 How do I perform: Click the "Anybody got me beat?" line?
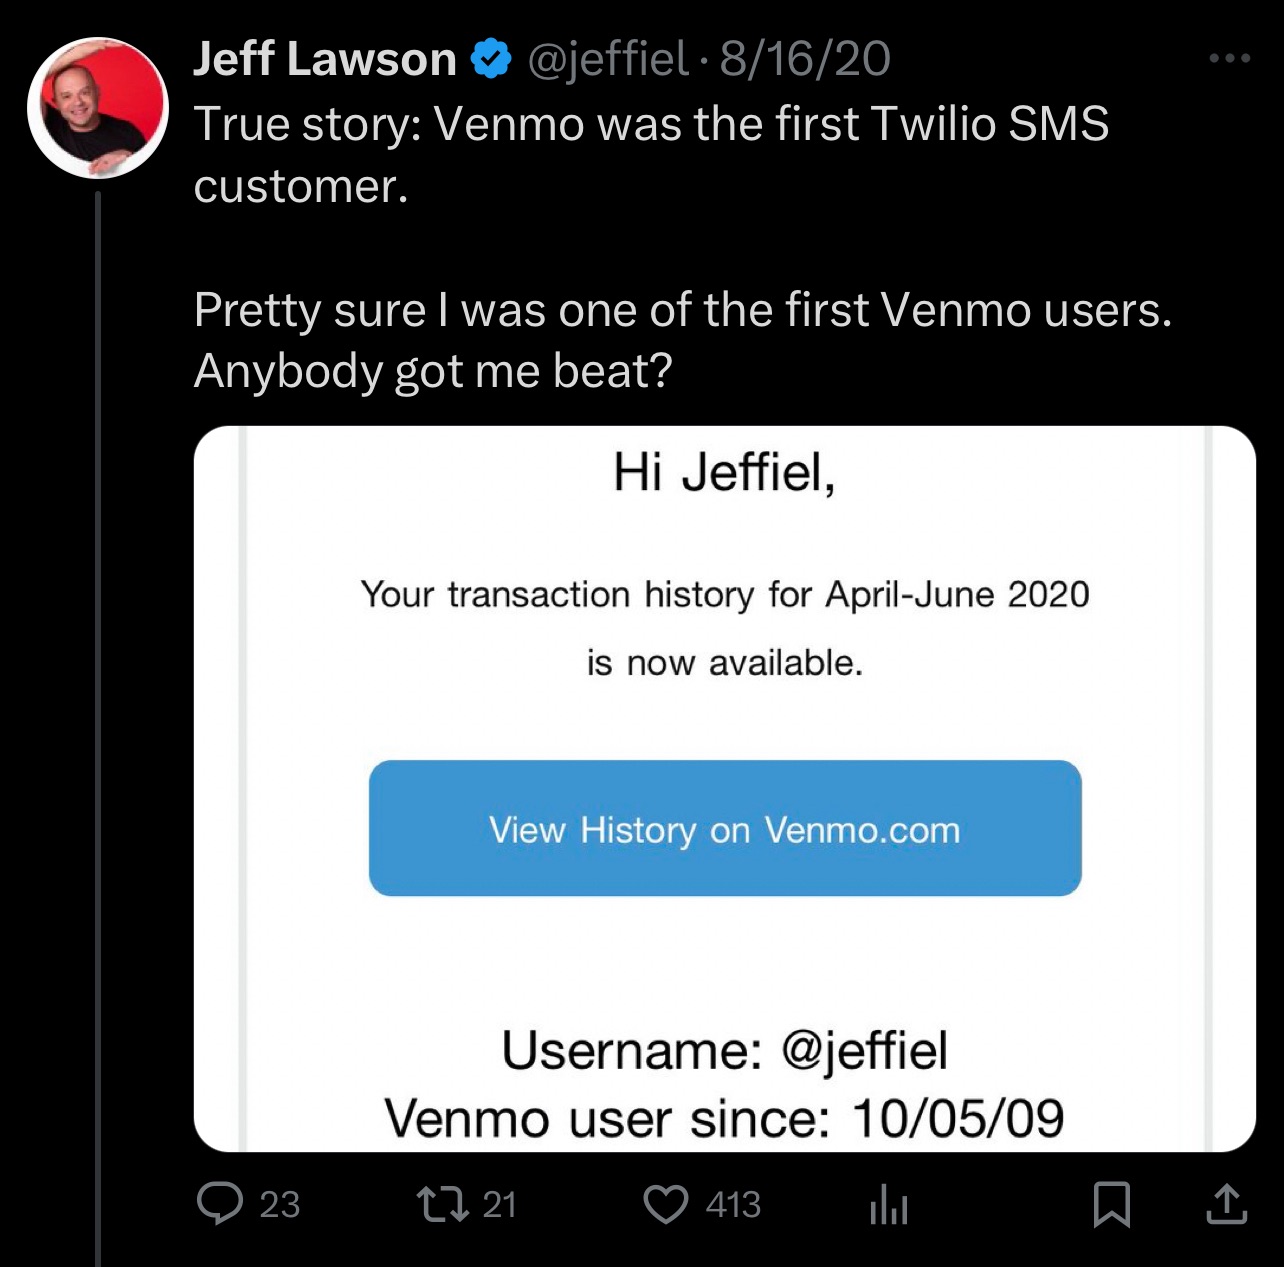pos(433,372)
